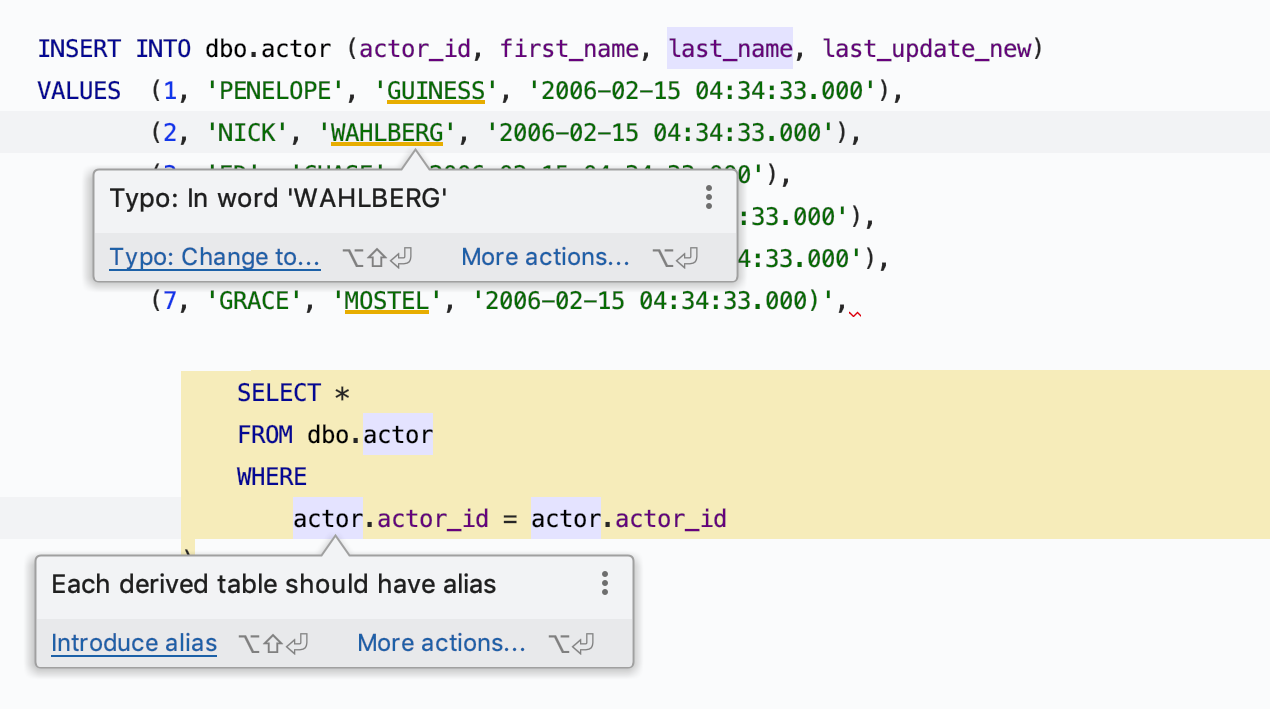
Task: Click the last_update_new column name
Action: click(x=927, y=48)
